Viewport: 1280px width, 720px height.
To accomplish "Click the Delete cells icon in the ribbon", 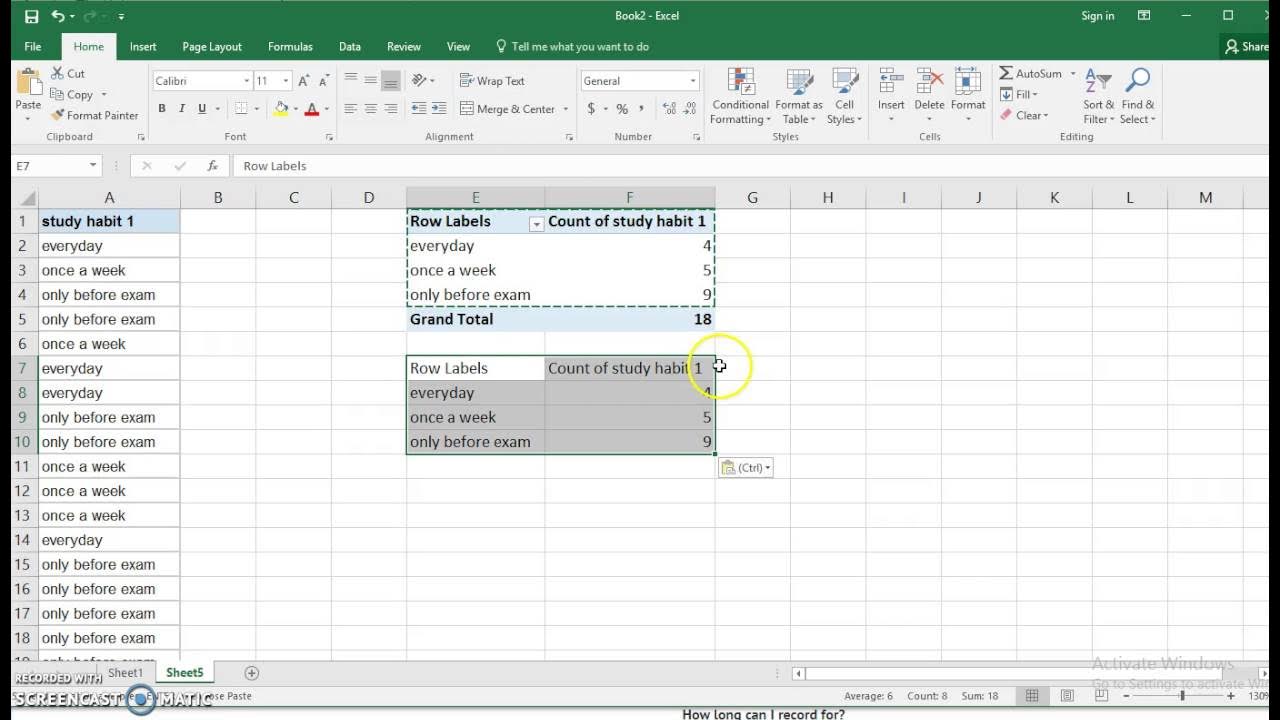I will pos(929,82).
